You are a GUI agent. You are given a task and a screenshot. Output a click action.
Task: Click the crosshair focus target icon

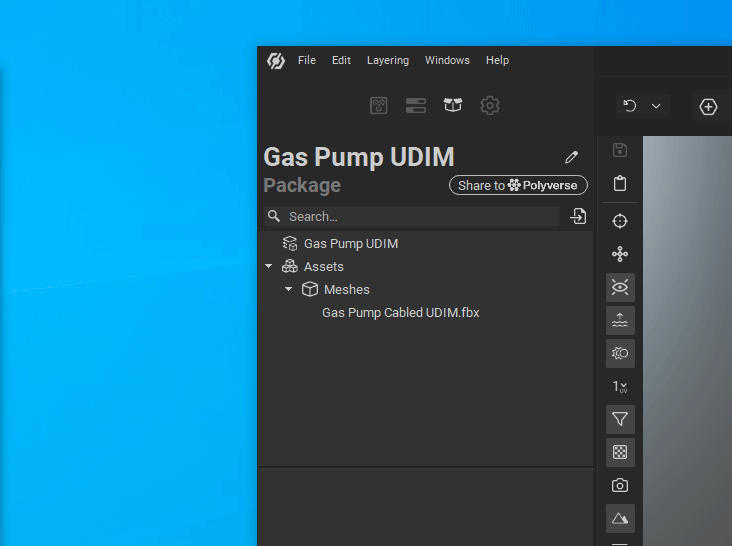620,221
